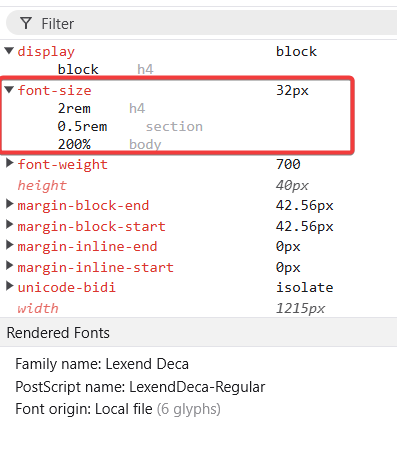Select the width property name
This screenshot has height=453, width=397.
[38, 308]
